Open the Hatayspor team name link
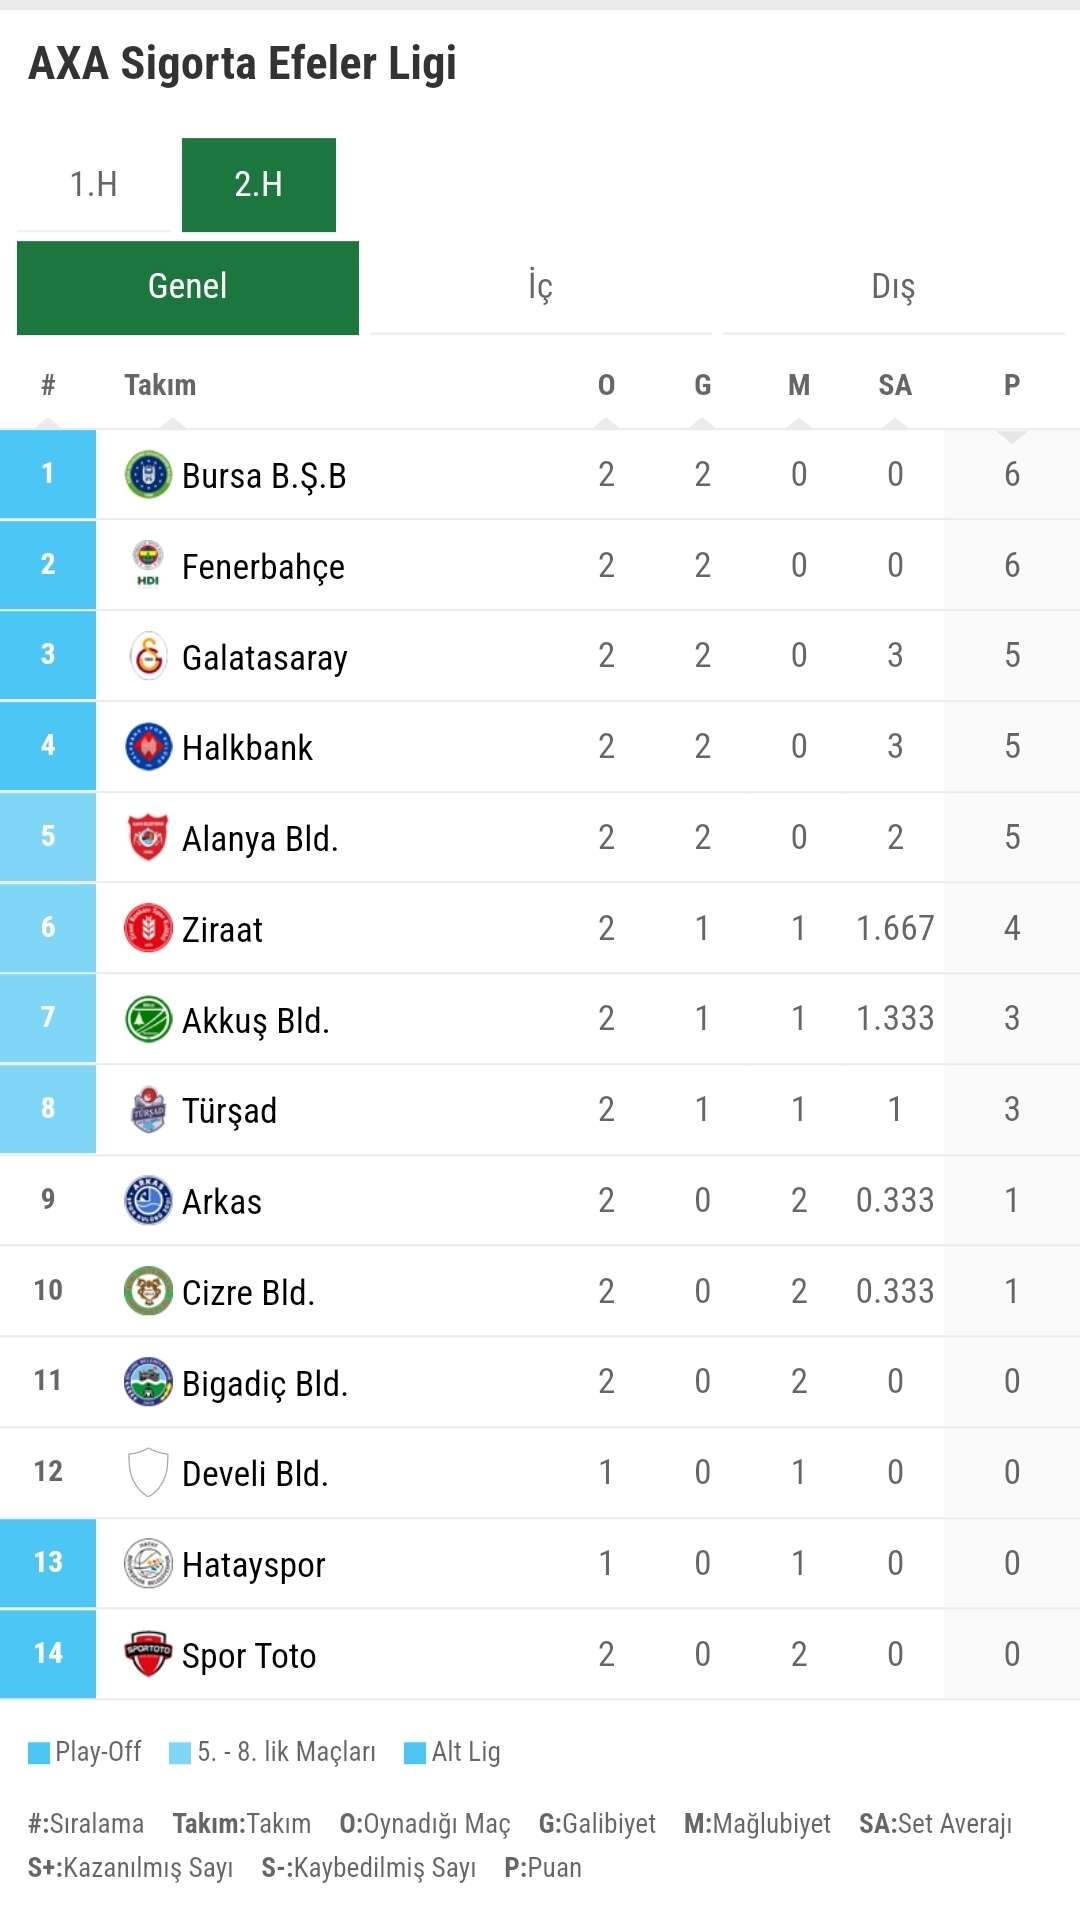Screen dimensions: 1080x1911 pyautogui.click(x=254, y=1564)
